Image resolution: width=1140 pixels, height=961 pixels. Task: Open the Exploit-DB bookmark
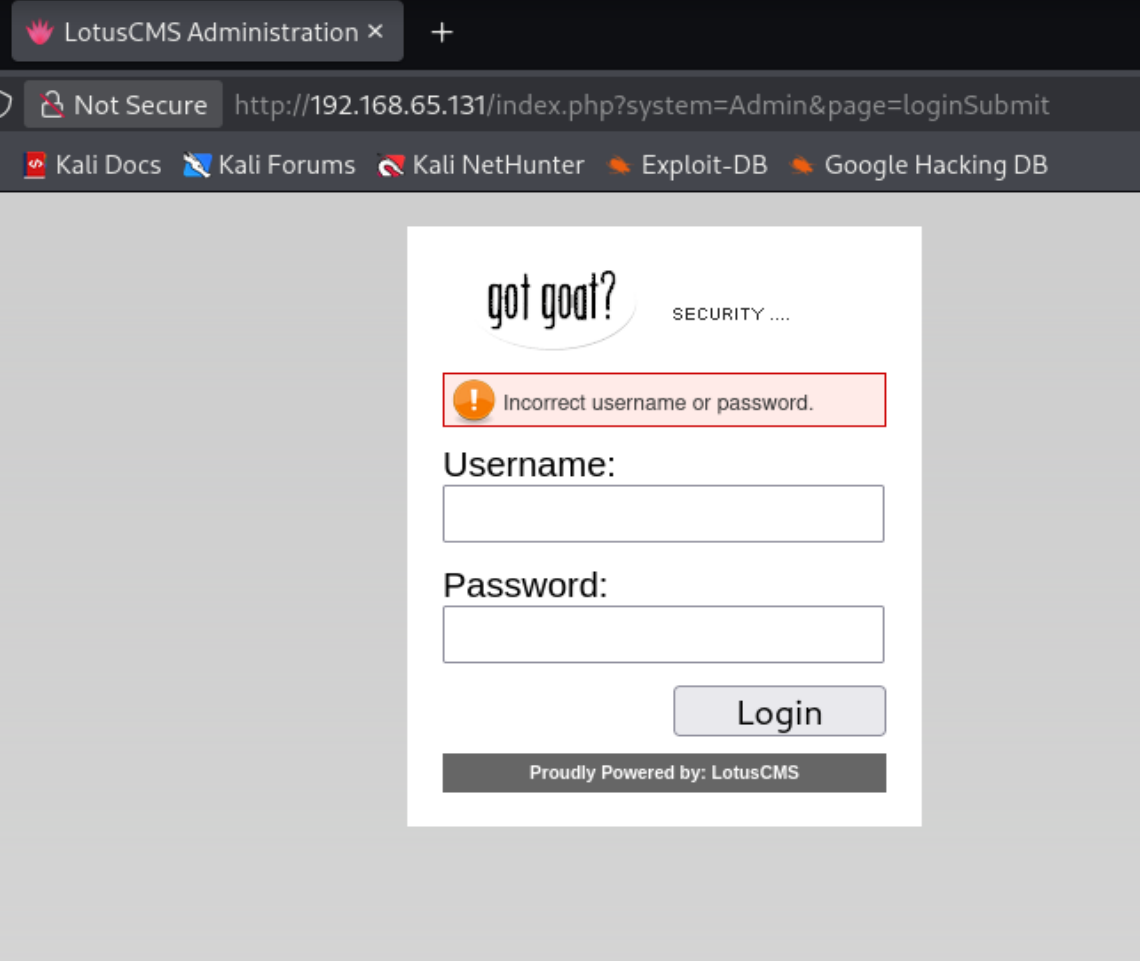687,165
